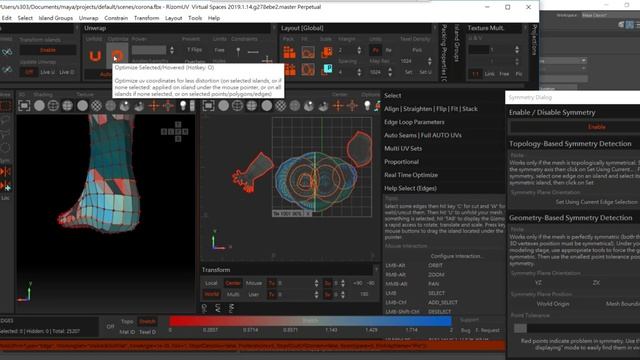Open the Tools menu

(x=195, y=18)
